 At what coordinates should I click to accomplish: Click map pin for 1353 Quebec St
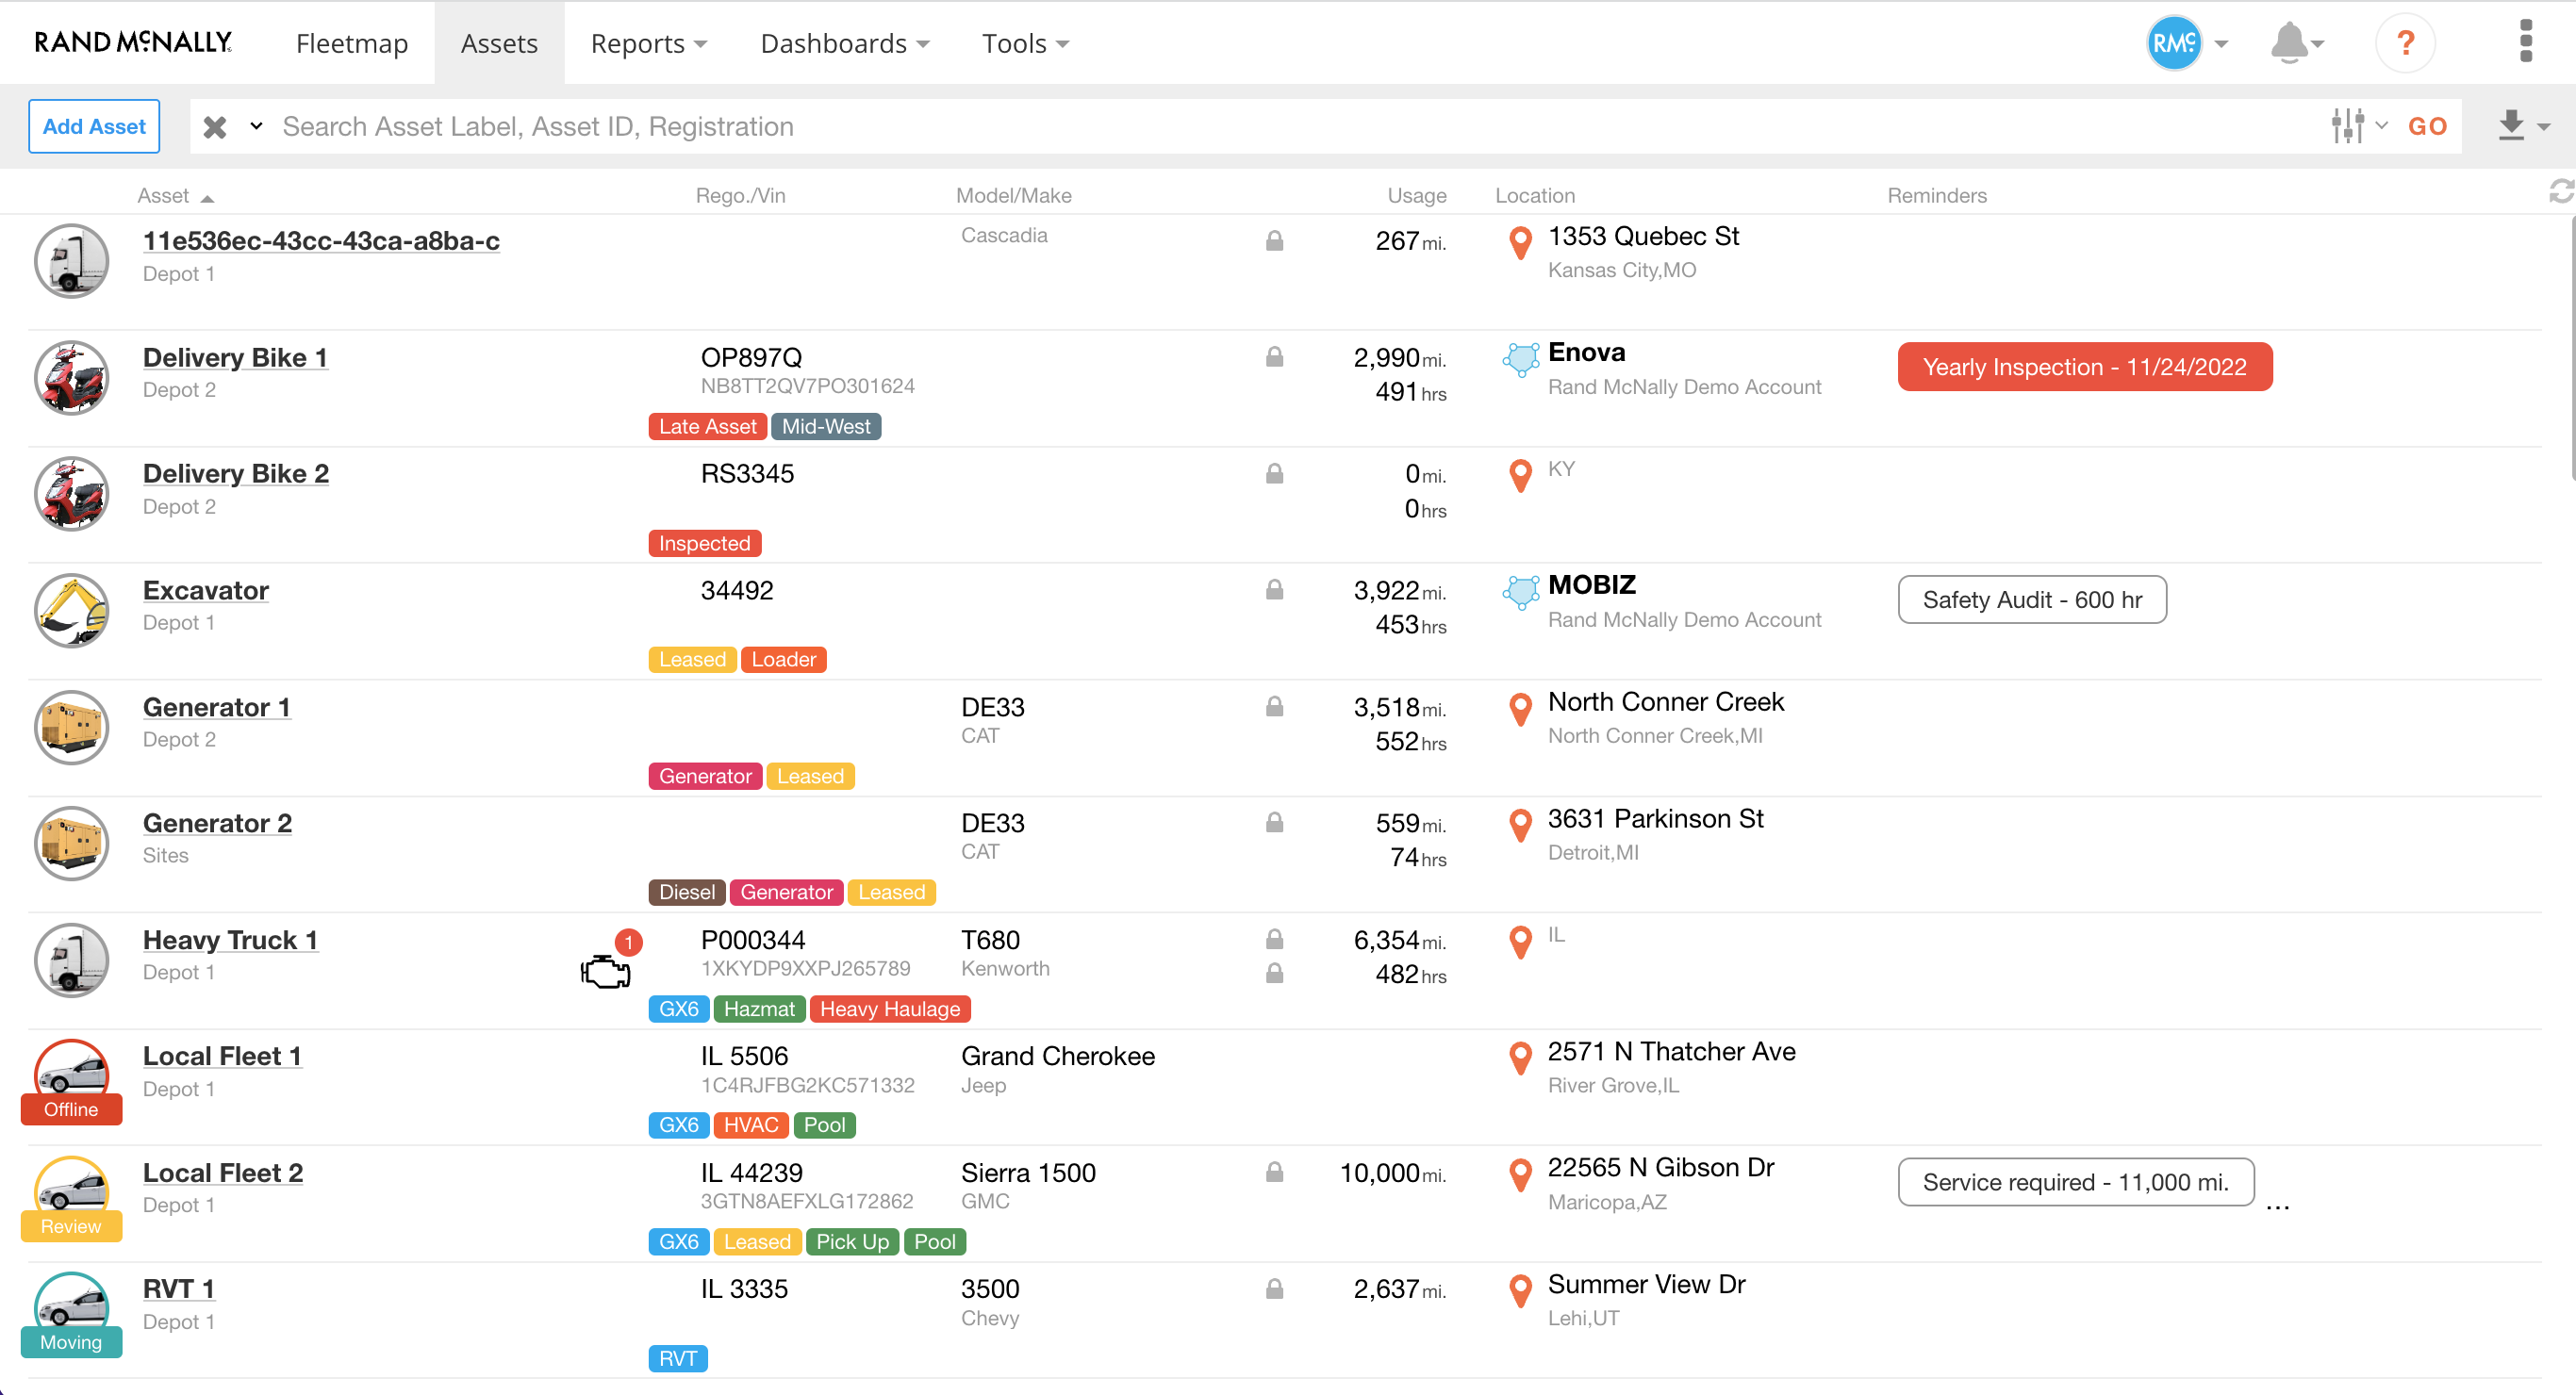(1520, 243)
